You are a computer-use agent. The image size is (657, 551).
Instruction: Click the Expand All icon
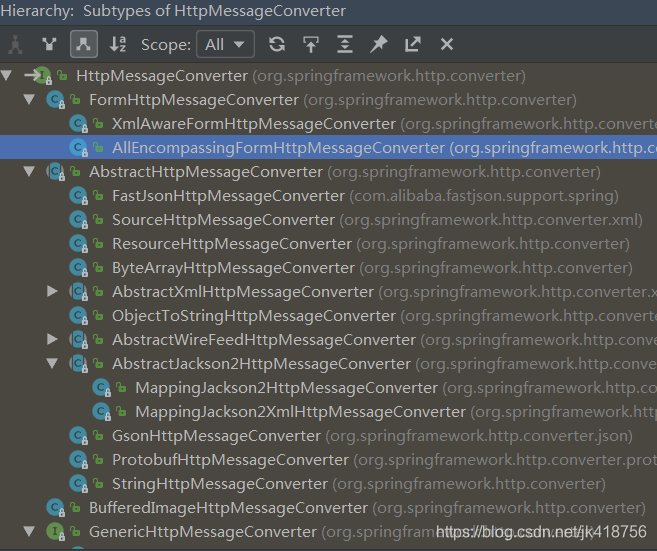[345, 44]
